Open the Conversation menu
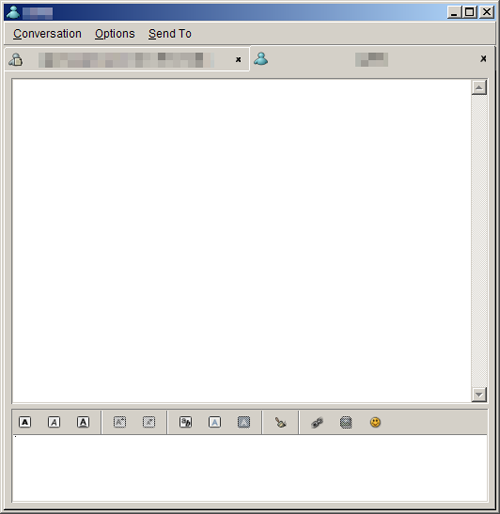 (x=47, y=34)
